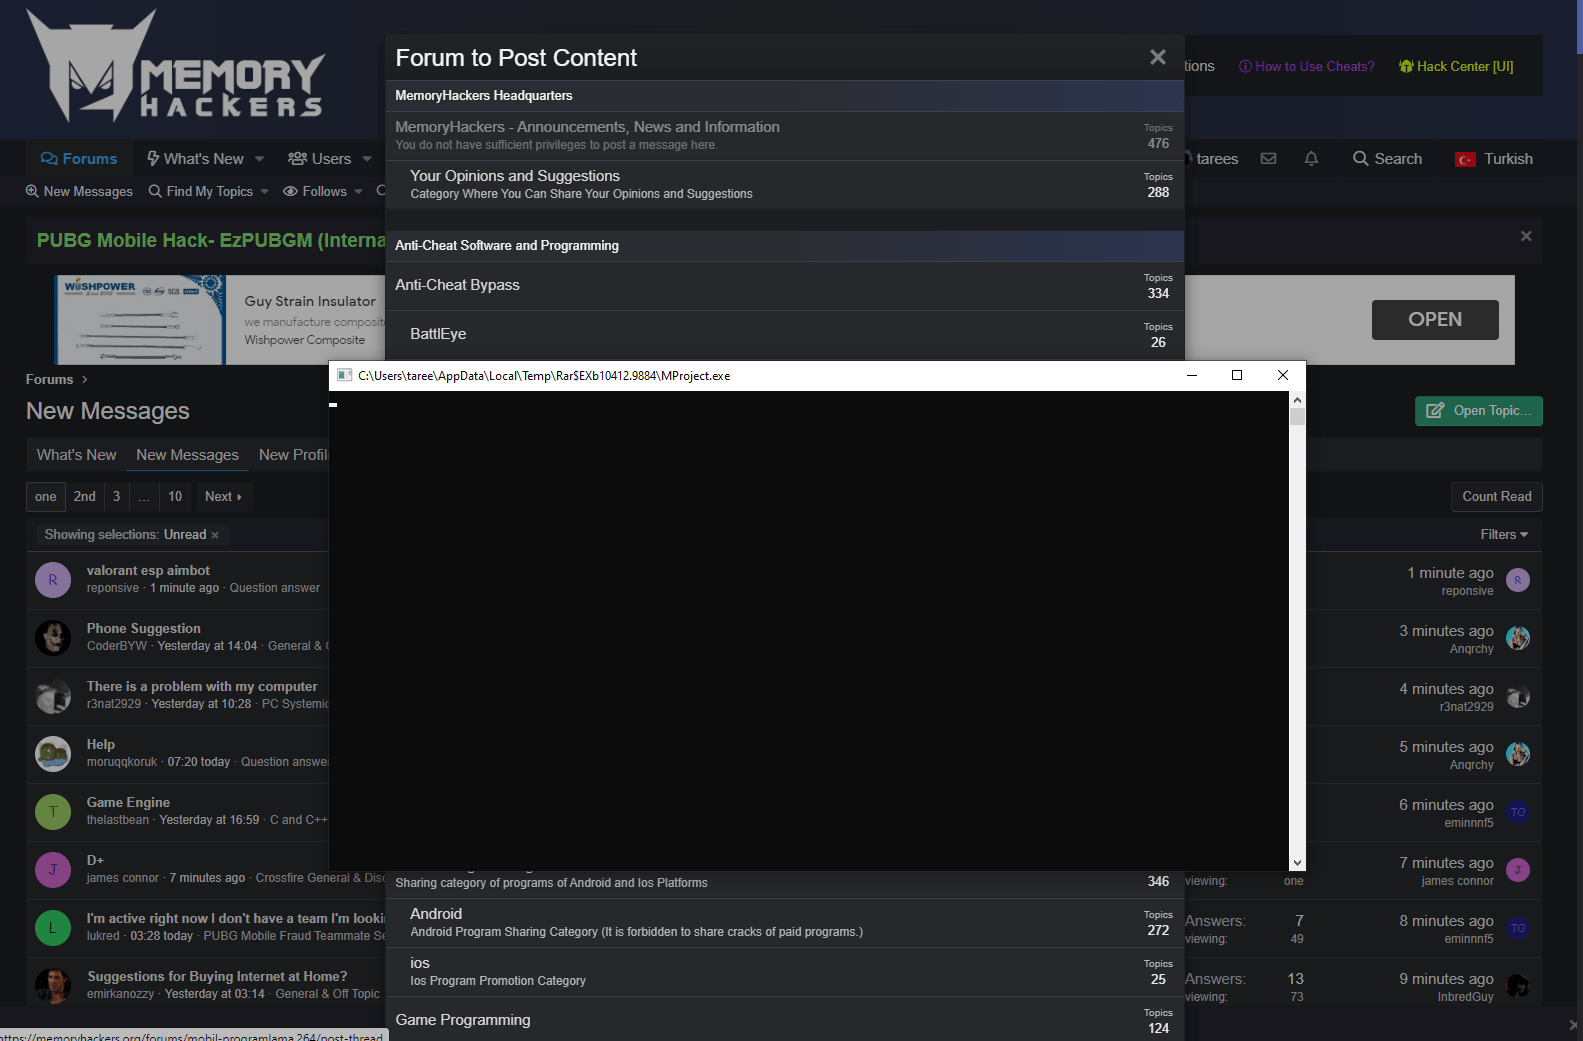Viewport: 1583px width, 1041px height.
Task: Open the Users navigation item
Action: click(x=320, y=158)
